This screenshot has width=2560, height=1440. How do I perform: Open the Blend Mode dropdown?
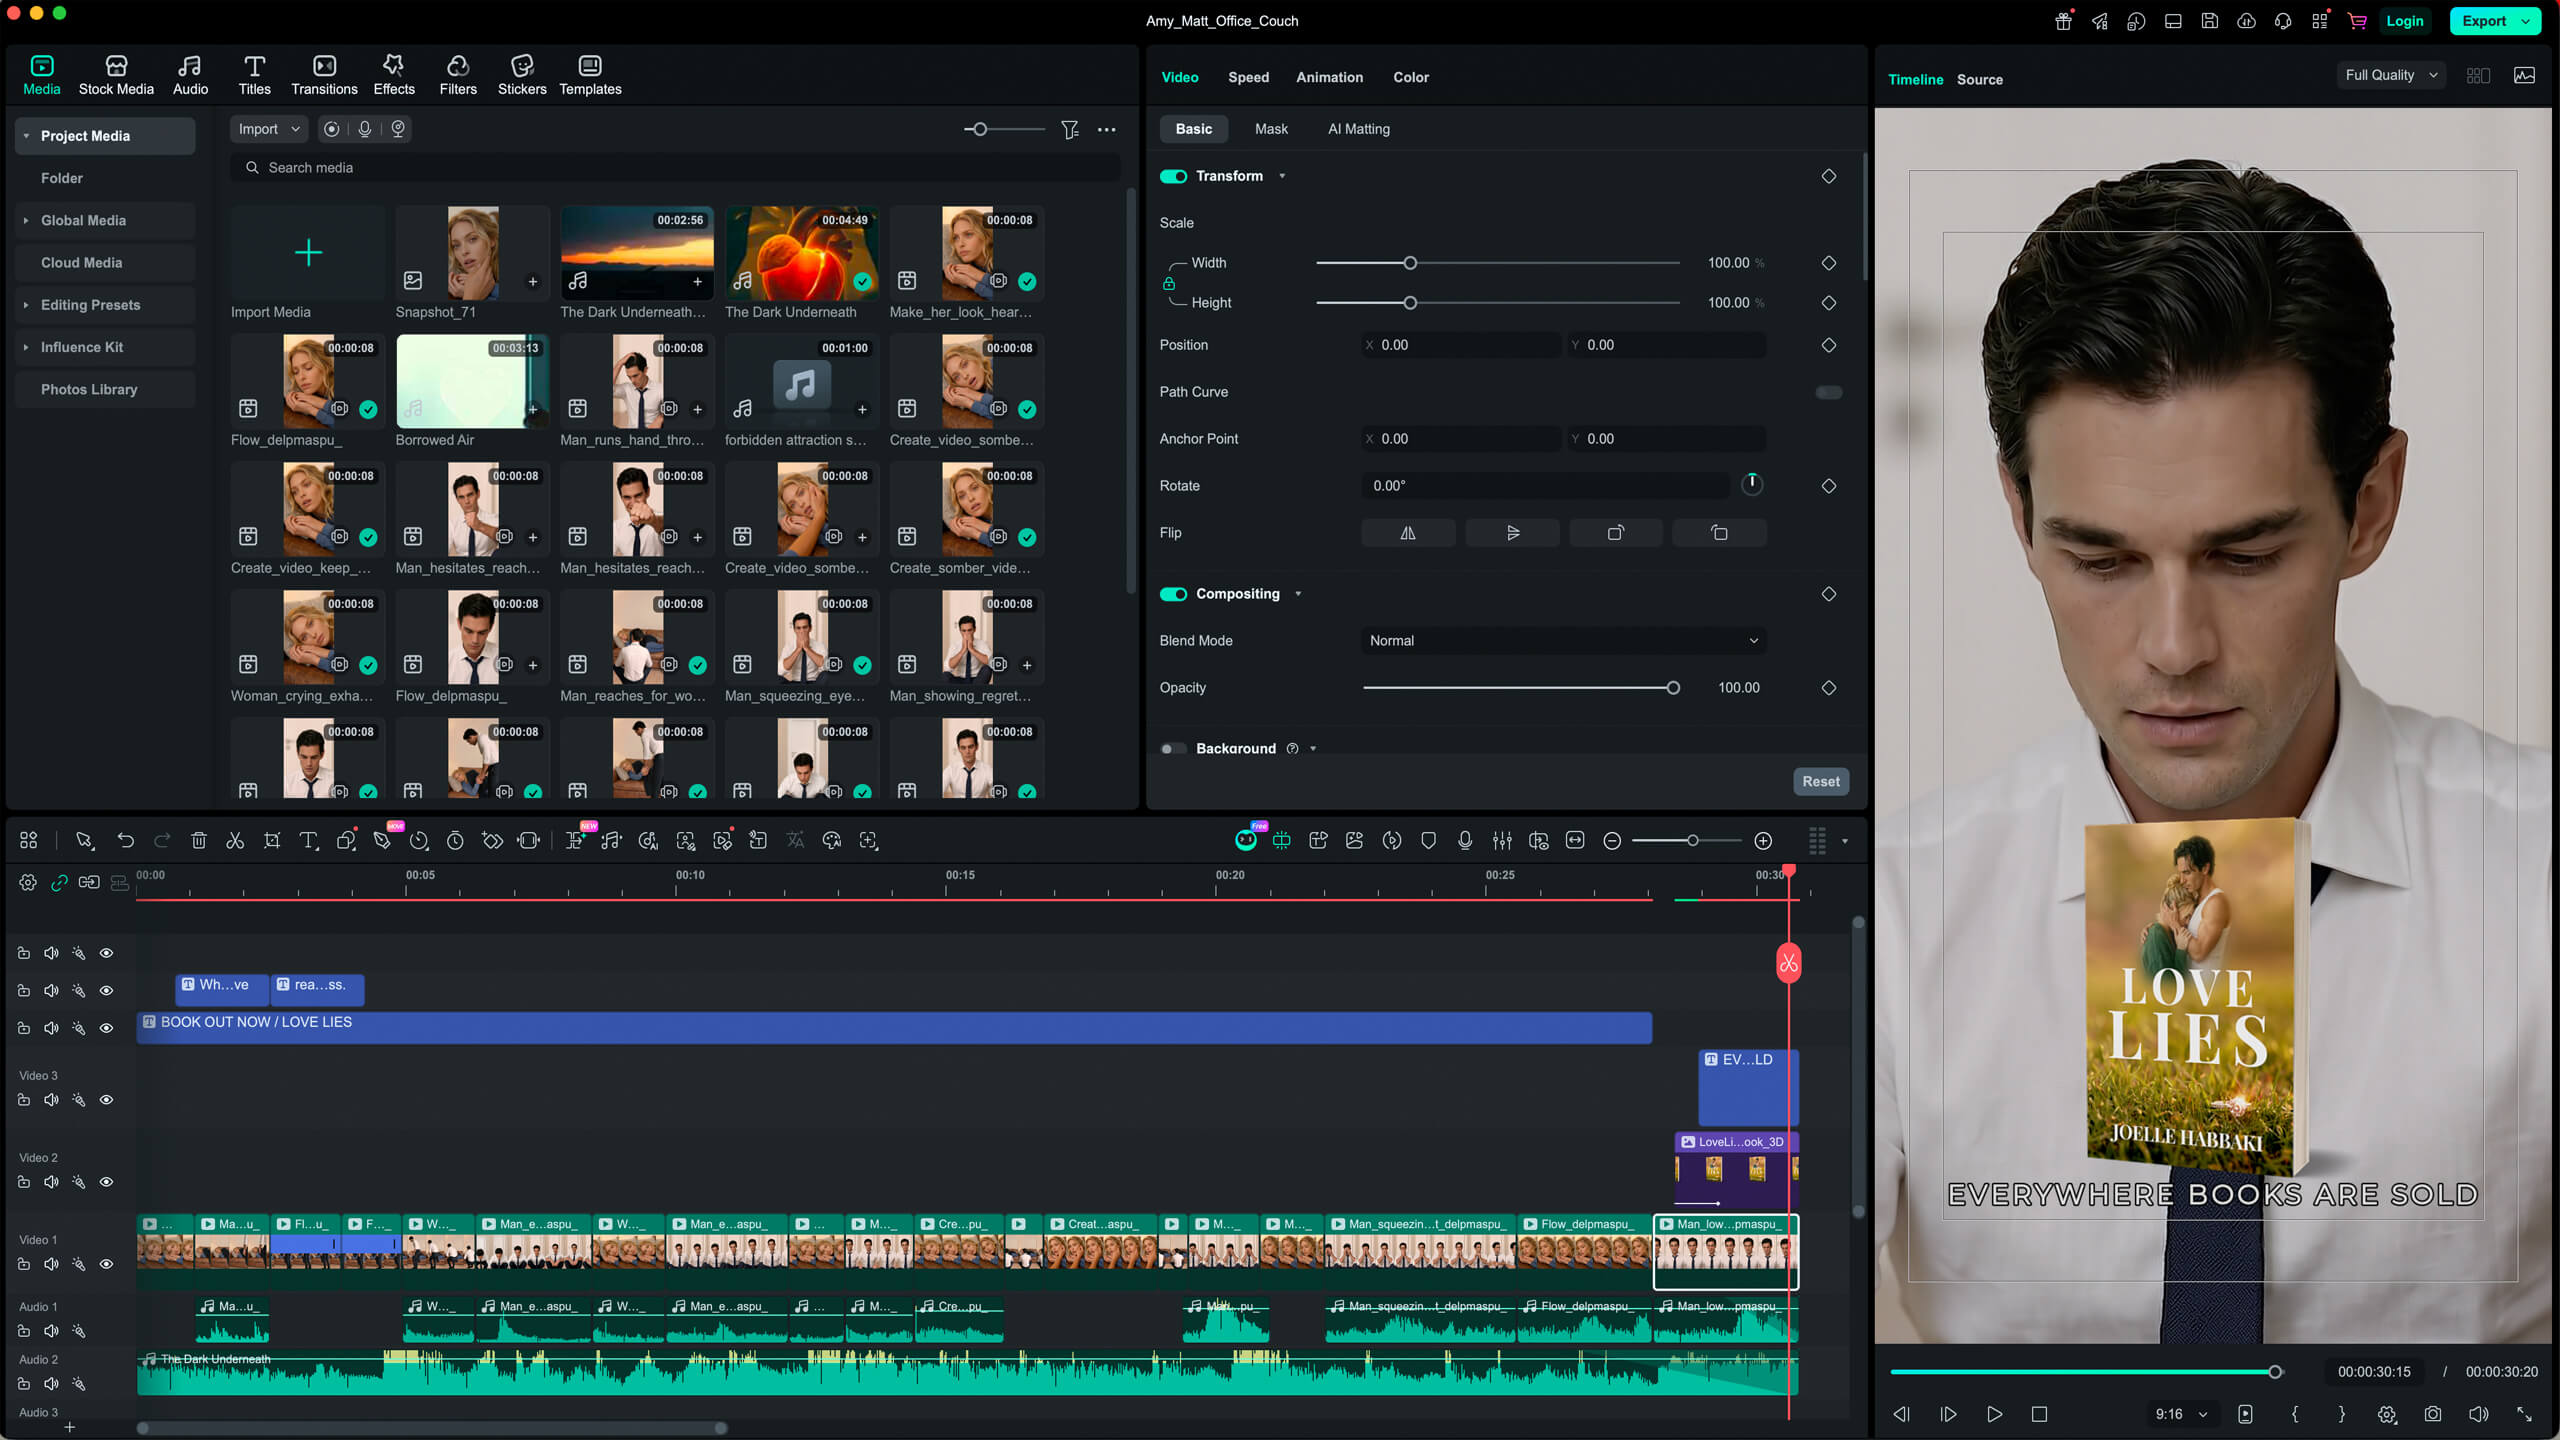[x=1563, y=641]
